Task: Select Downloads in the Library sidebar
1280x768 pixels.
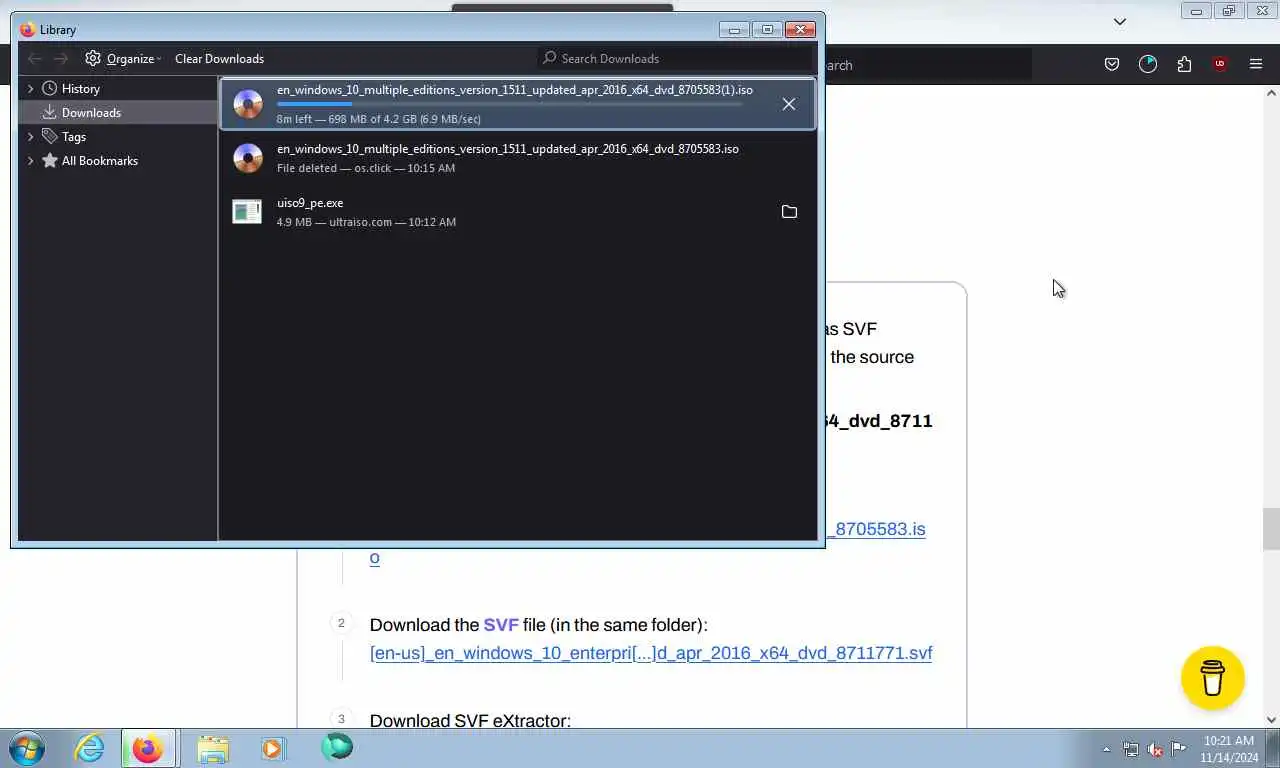Action: pyautogui.click(x=90, y=113)
